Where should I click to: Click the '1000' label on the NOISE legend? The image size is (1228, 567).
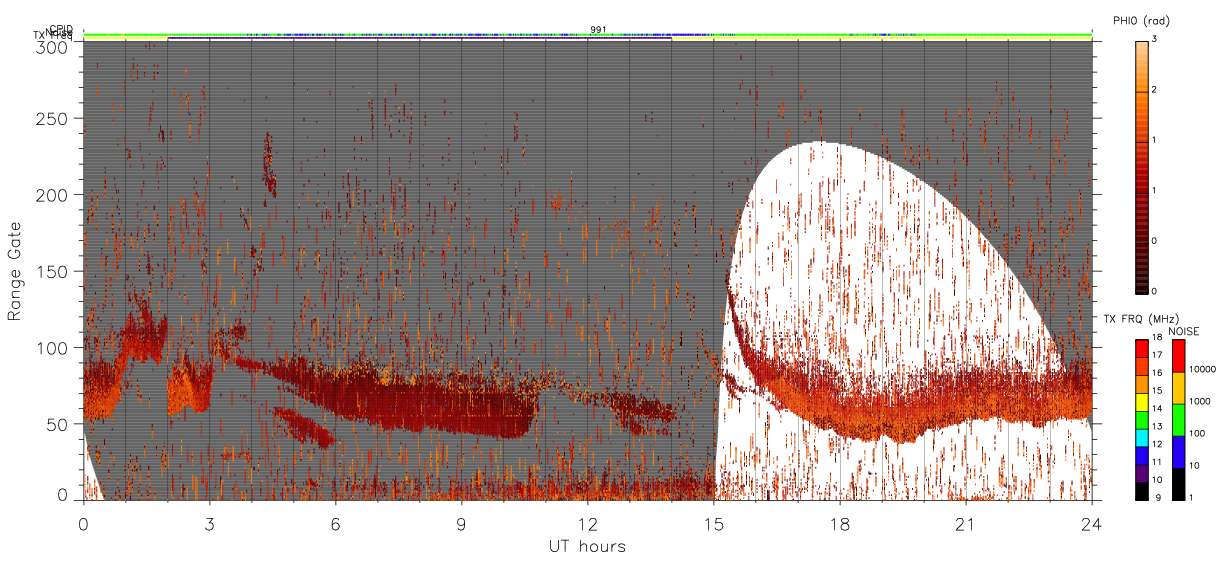1201,402
